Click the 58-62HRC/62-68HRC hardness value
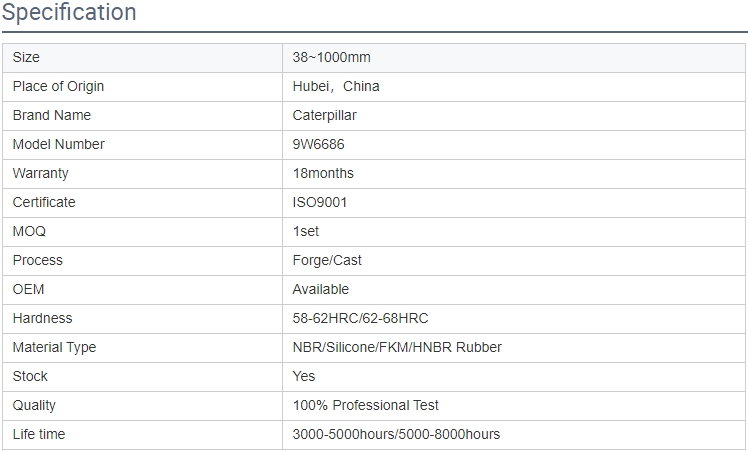Screen dimensions: 748x452 tap(360, 318)
